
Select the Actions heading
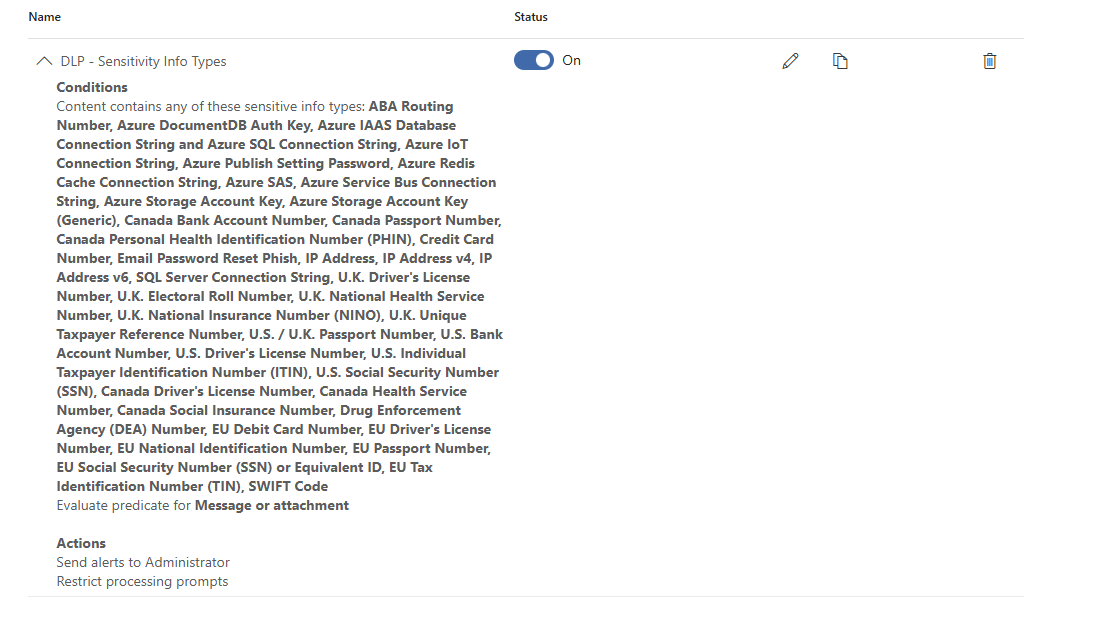click(x=81, y=543)
